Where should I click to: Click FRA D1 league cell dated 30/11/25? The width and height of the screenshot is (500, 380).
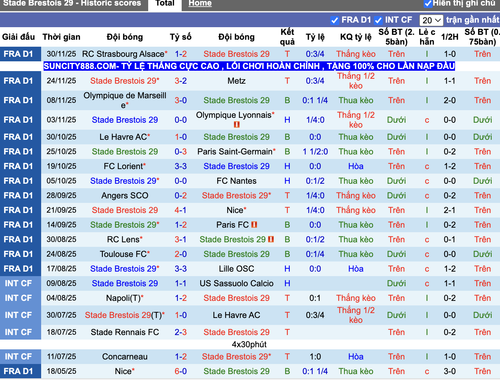pos(20,54)
